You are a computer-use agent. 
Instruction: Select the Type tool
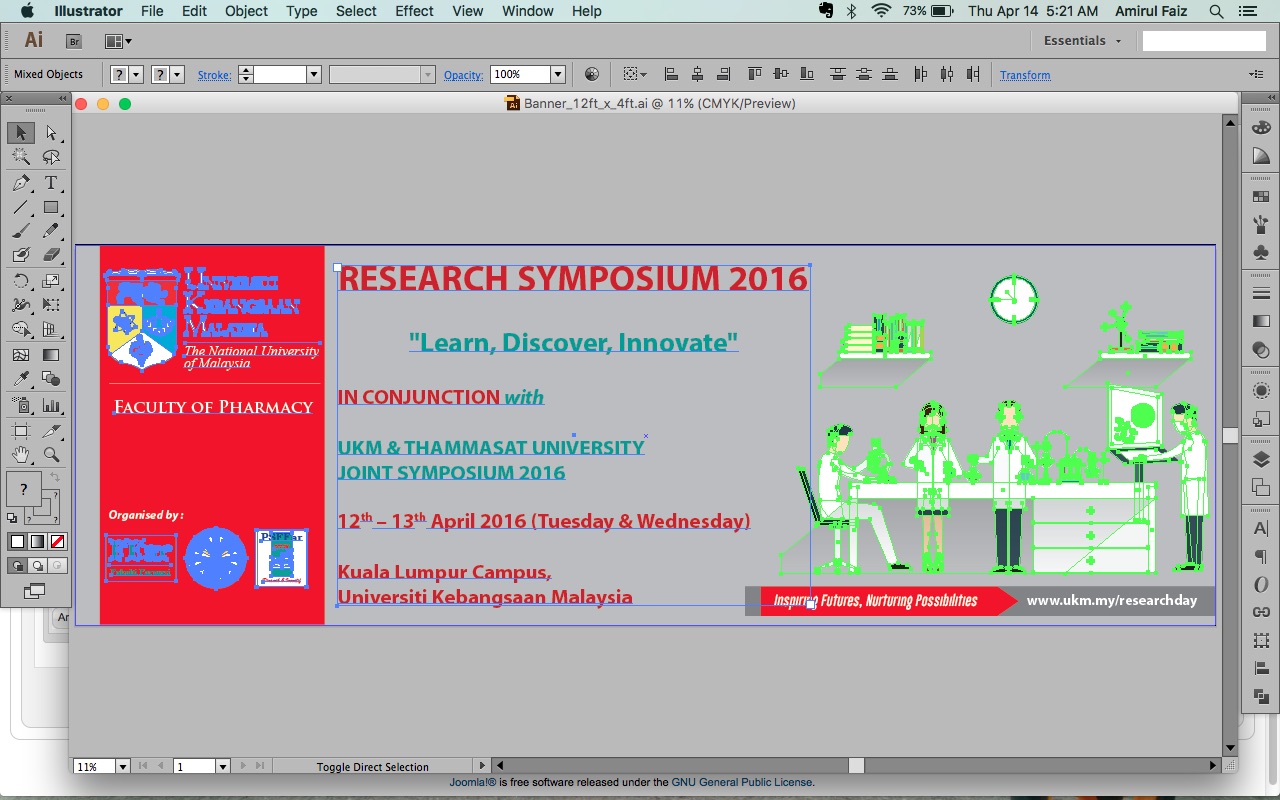51,183
